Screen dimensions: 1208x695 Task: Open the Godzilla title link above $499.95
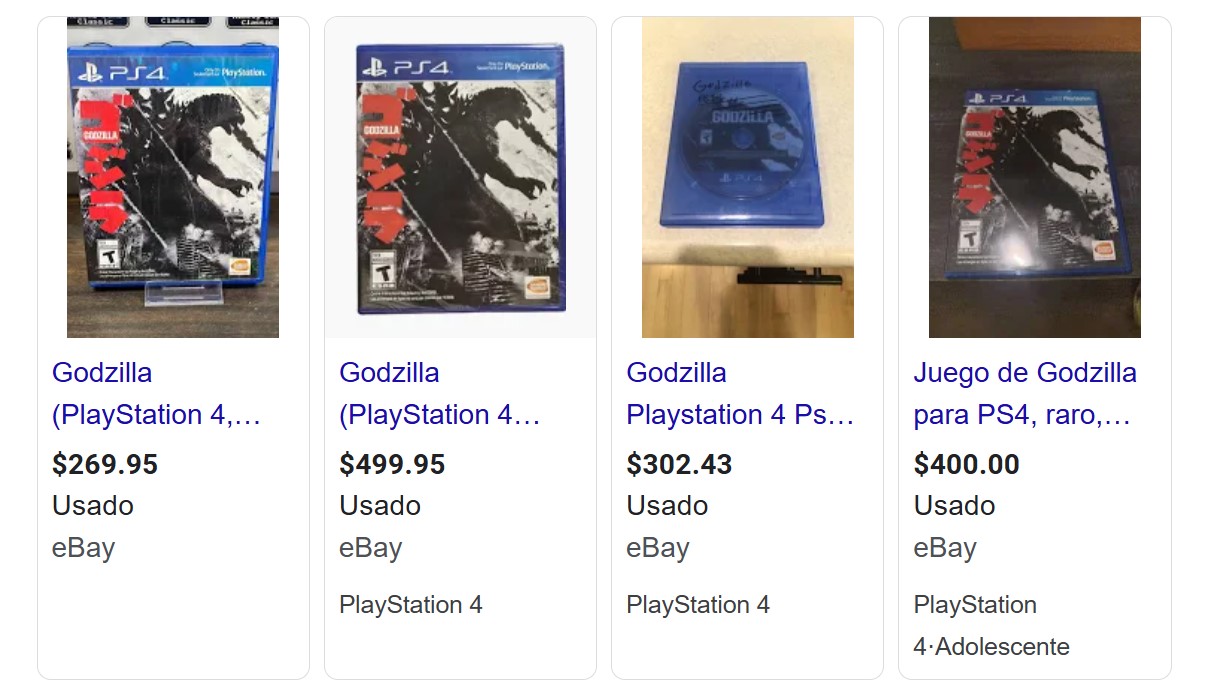coord(439,393)
